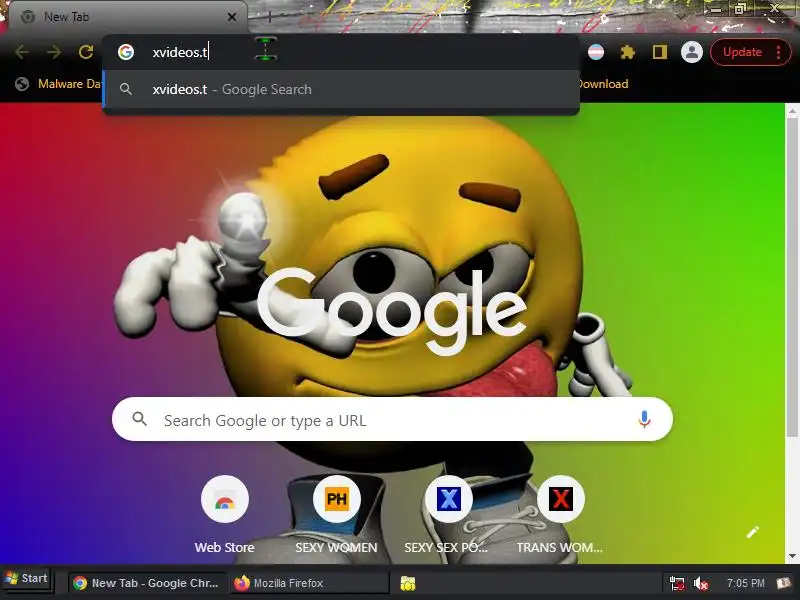
Task: Click the scrollbar down arrow
Action: pos(792,556)
